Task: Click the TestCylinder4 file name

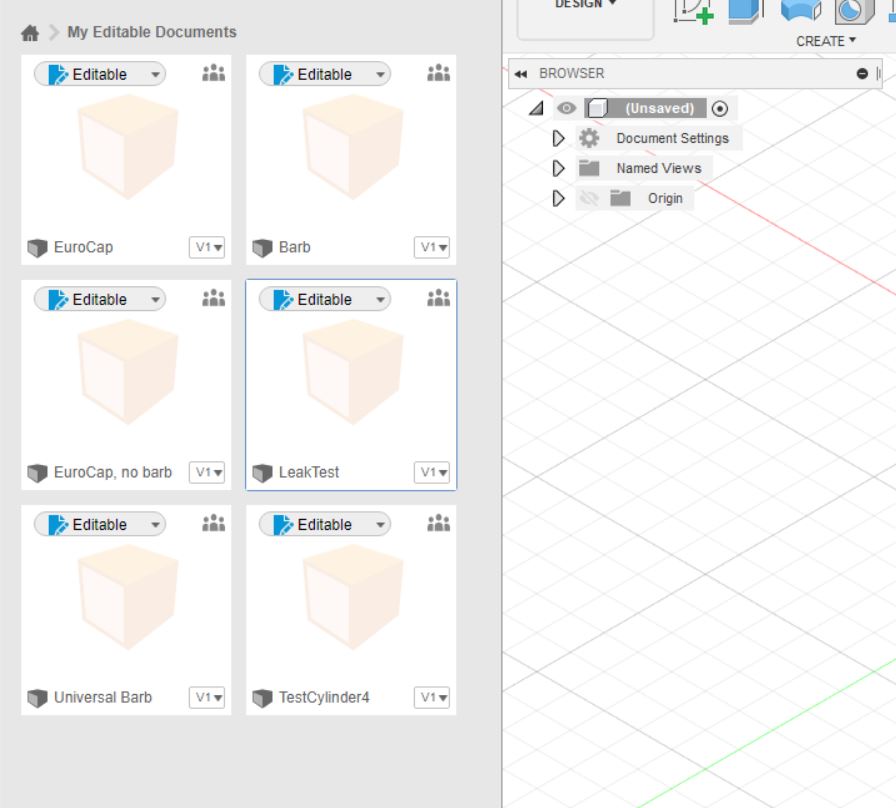Action: click(x=324, y=698)
